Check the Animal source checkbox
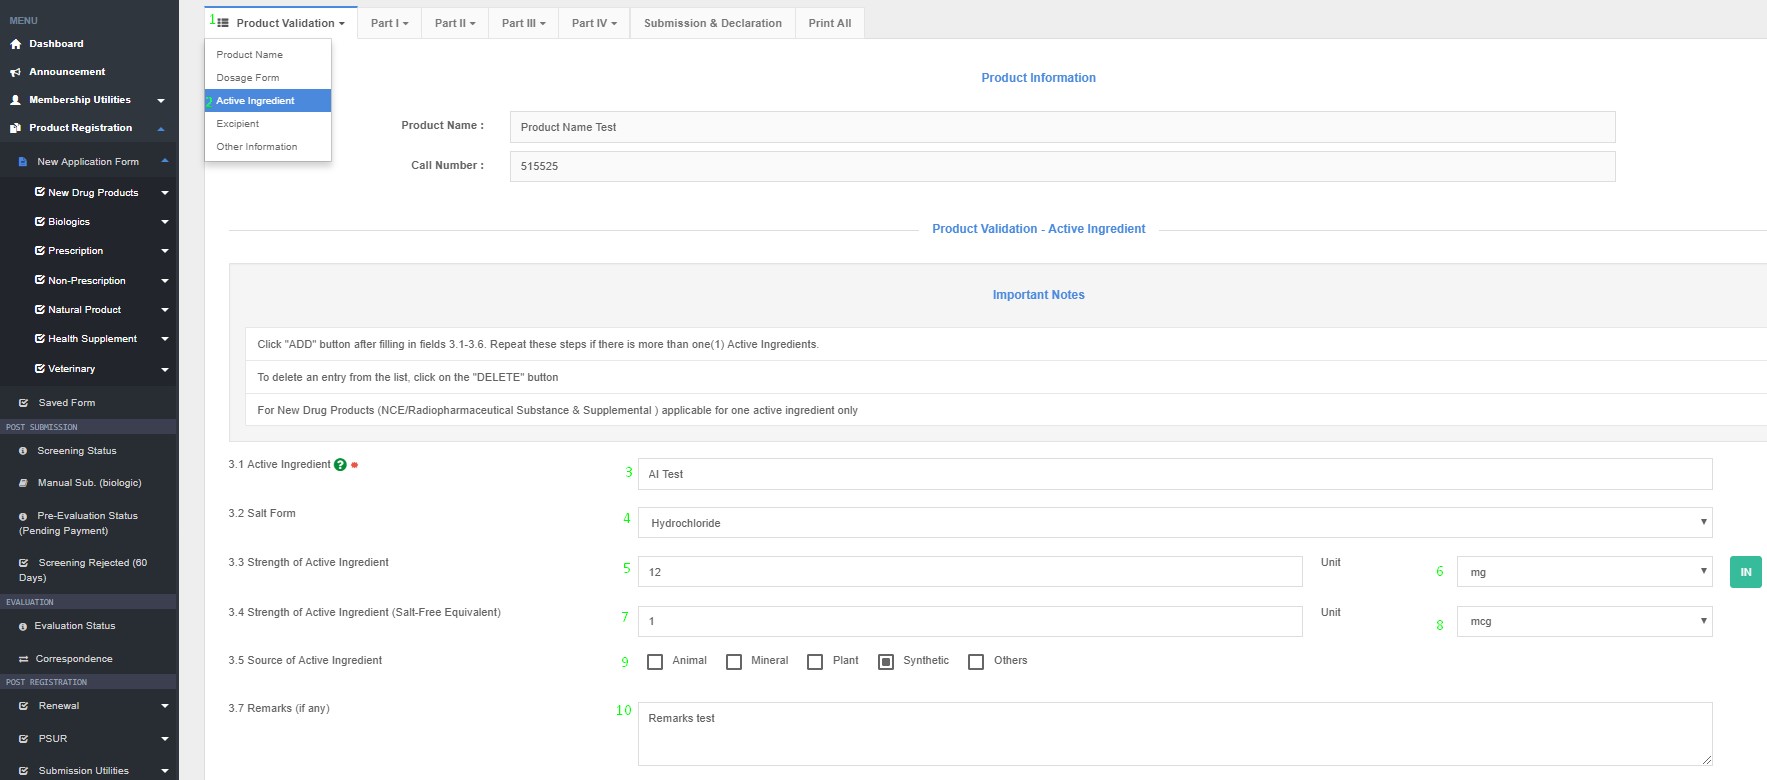The height and width of the screenshot is (780, 1767). coord(655,661)
